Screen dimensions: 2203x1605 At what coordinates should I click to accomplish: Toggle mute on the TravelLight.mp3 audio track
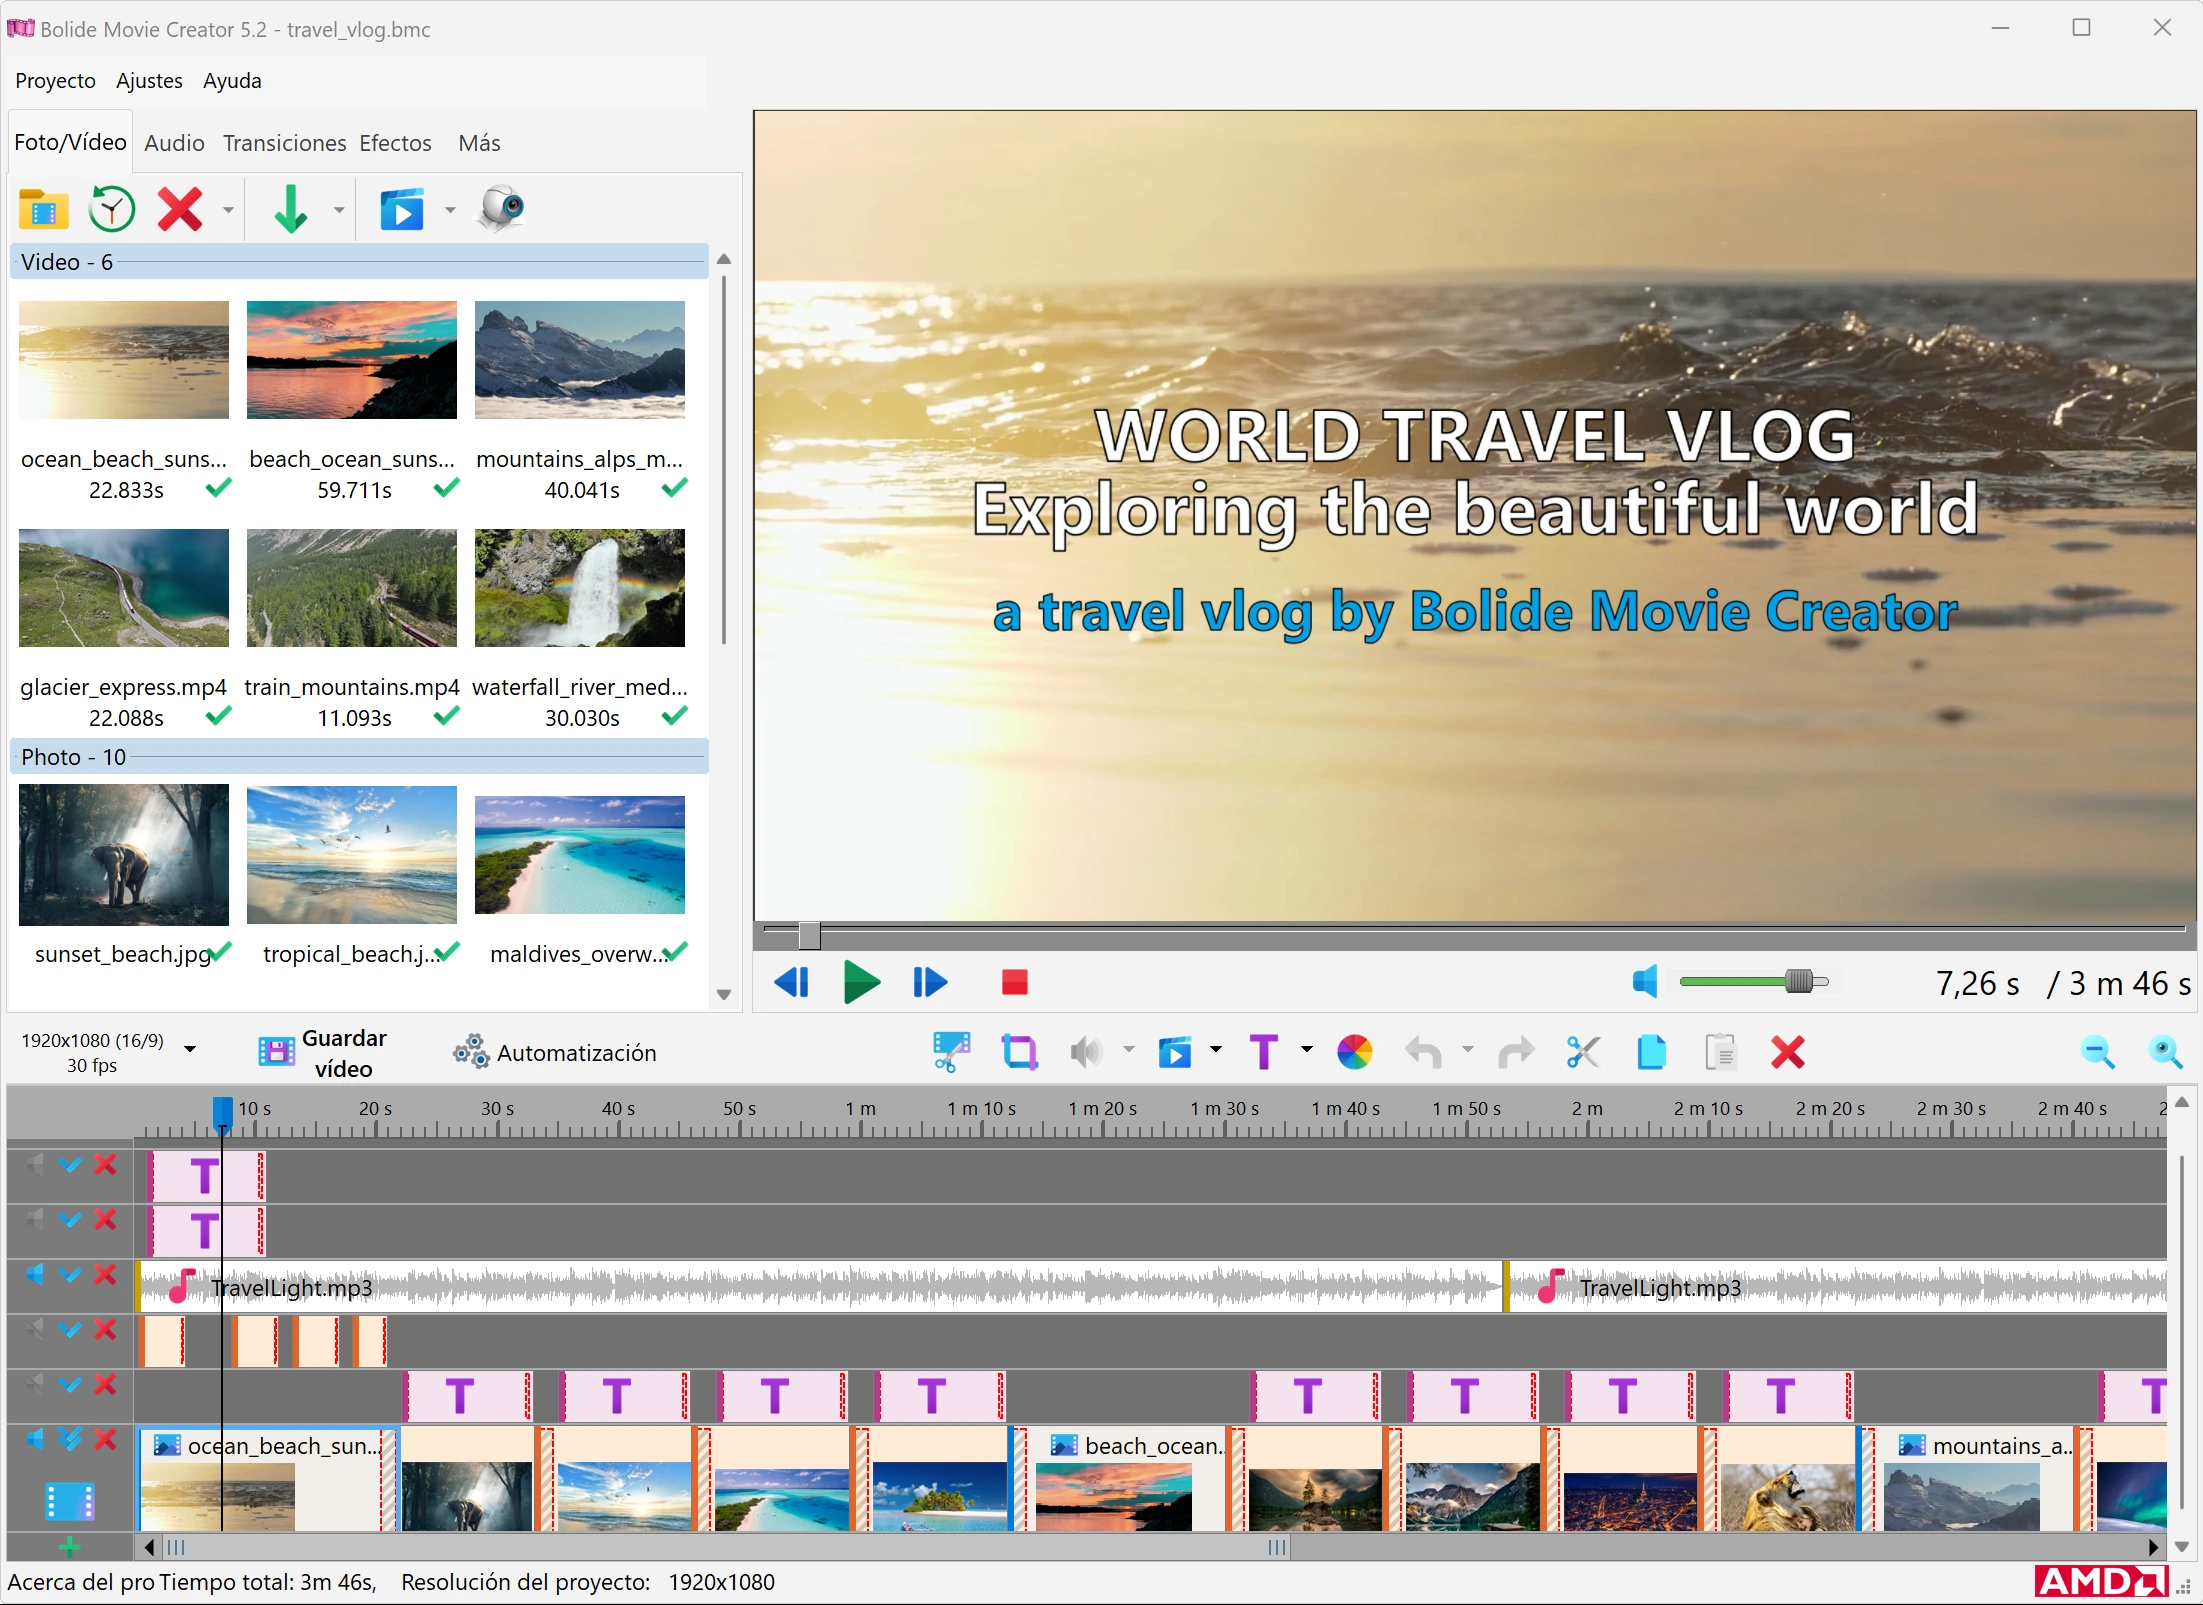coord(35,1275)
